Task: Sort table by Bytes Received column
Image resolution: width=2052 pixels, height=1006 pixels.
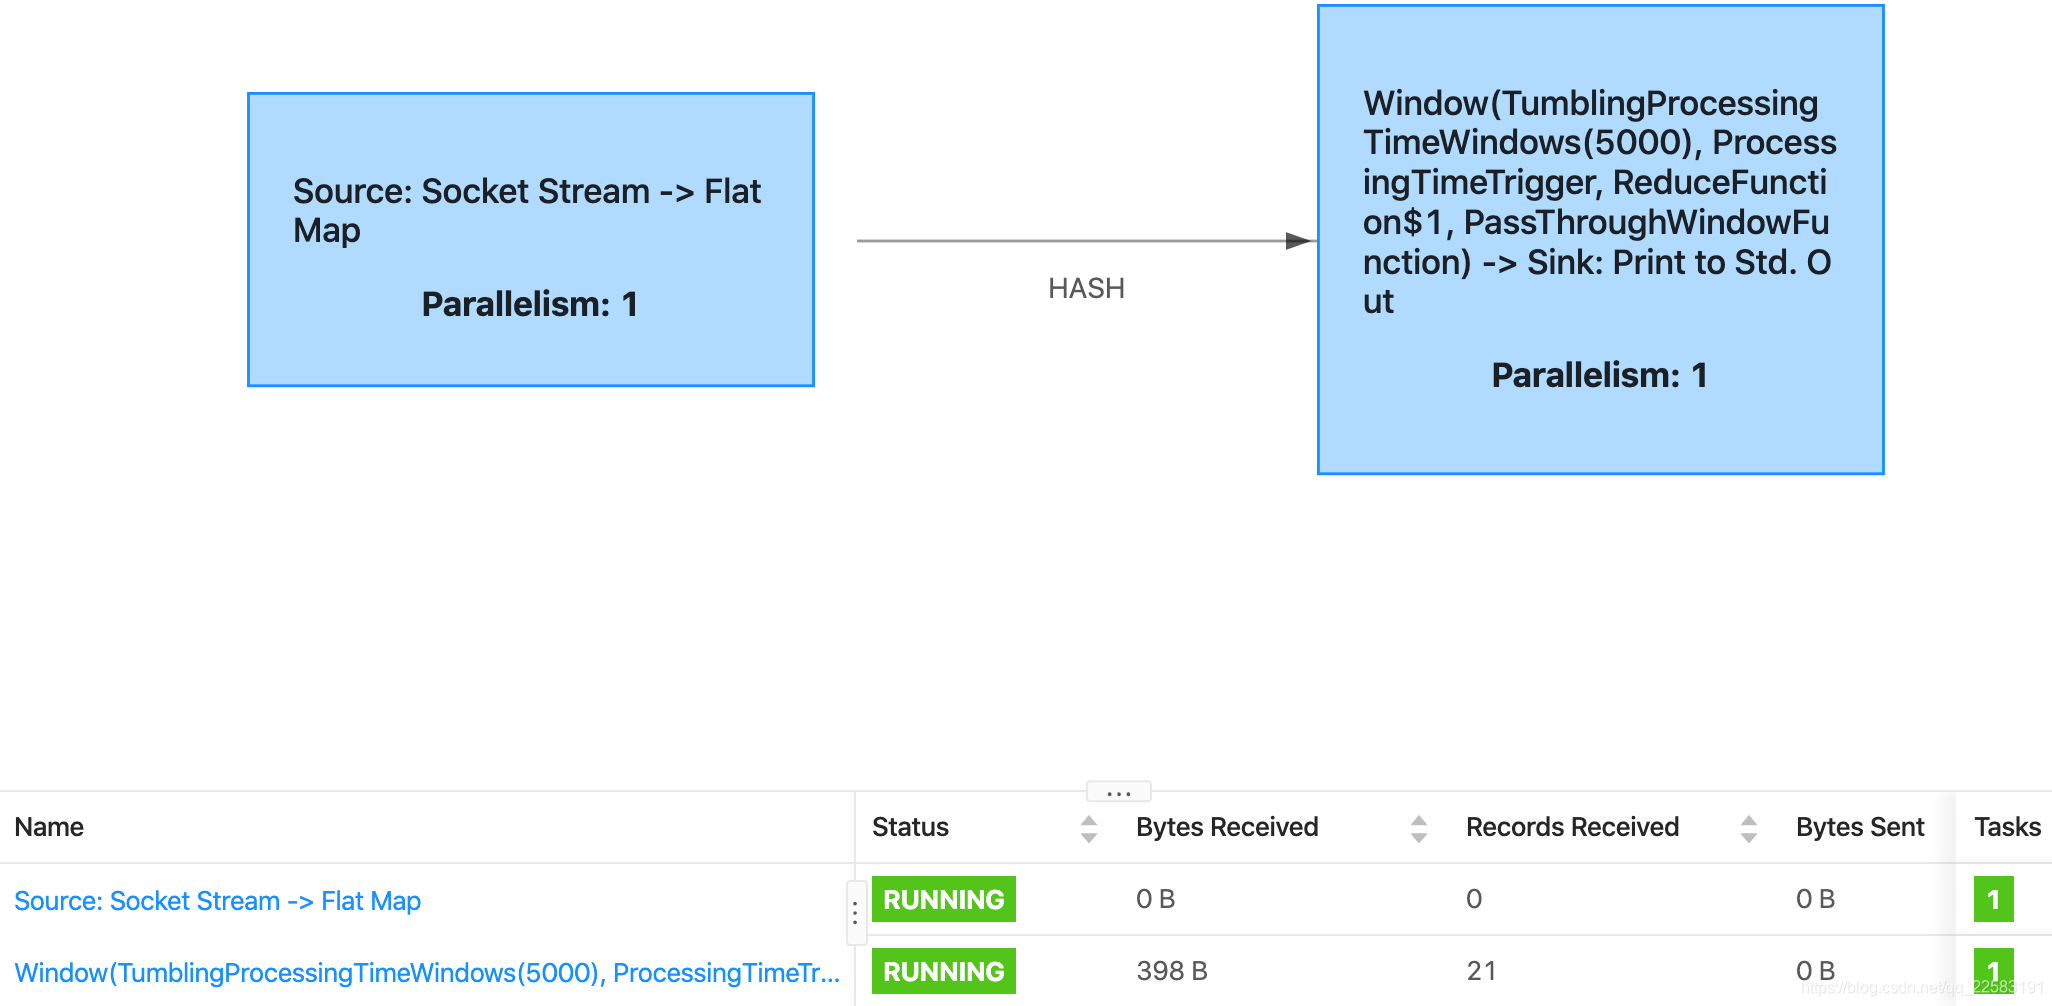Action: (1419, 828)
